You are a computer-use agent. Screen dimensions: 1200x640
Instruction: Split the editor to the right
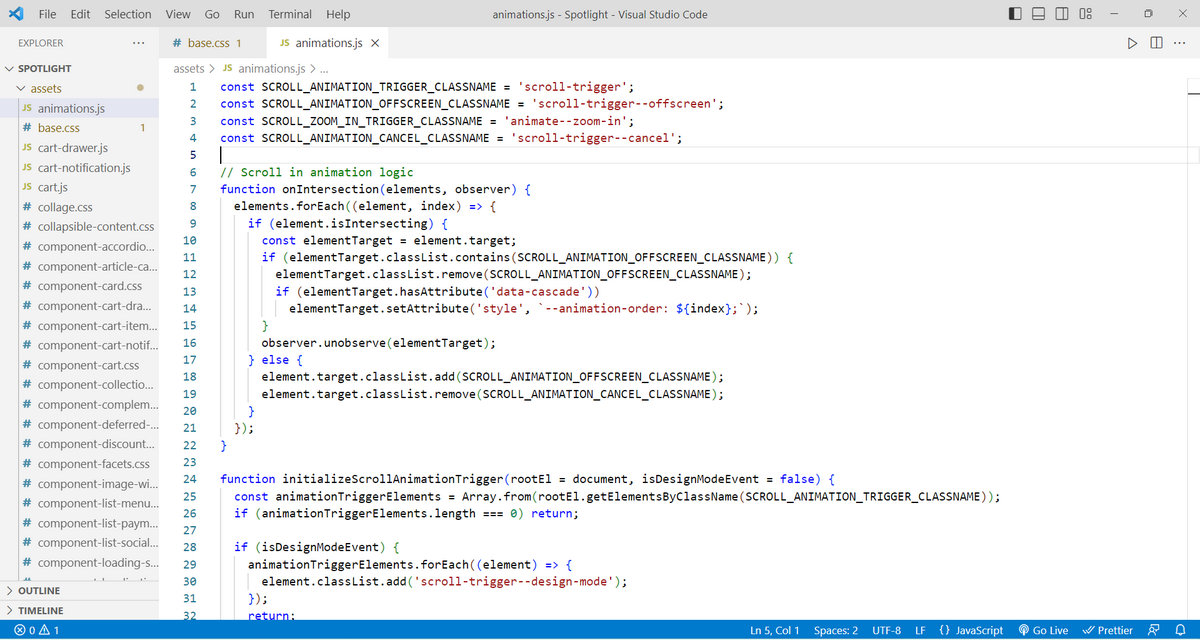point(1156,43)
